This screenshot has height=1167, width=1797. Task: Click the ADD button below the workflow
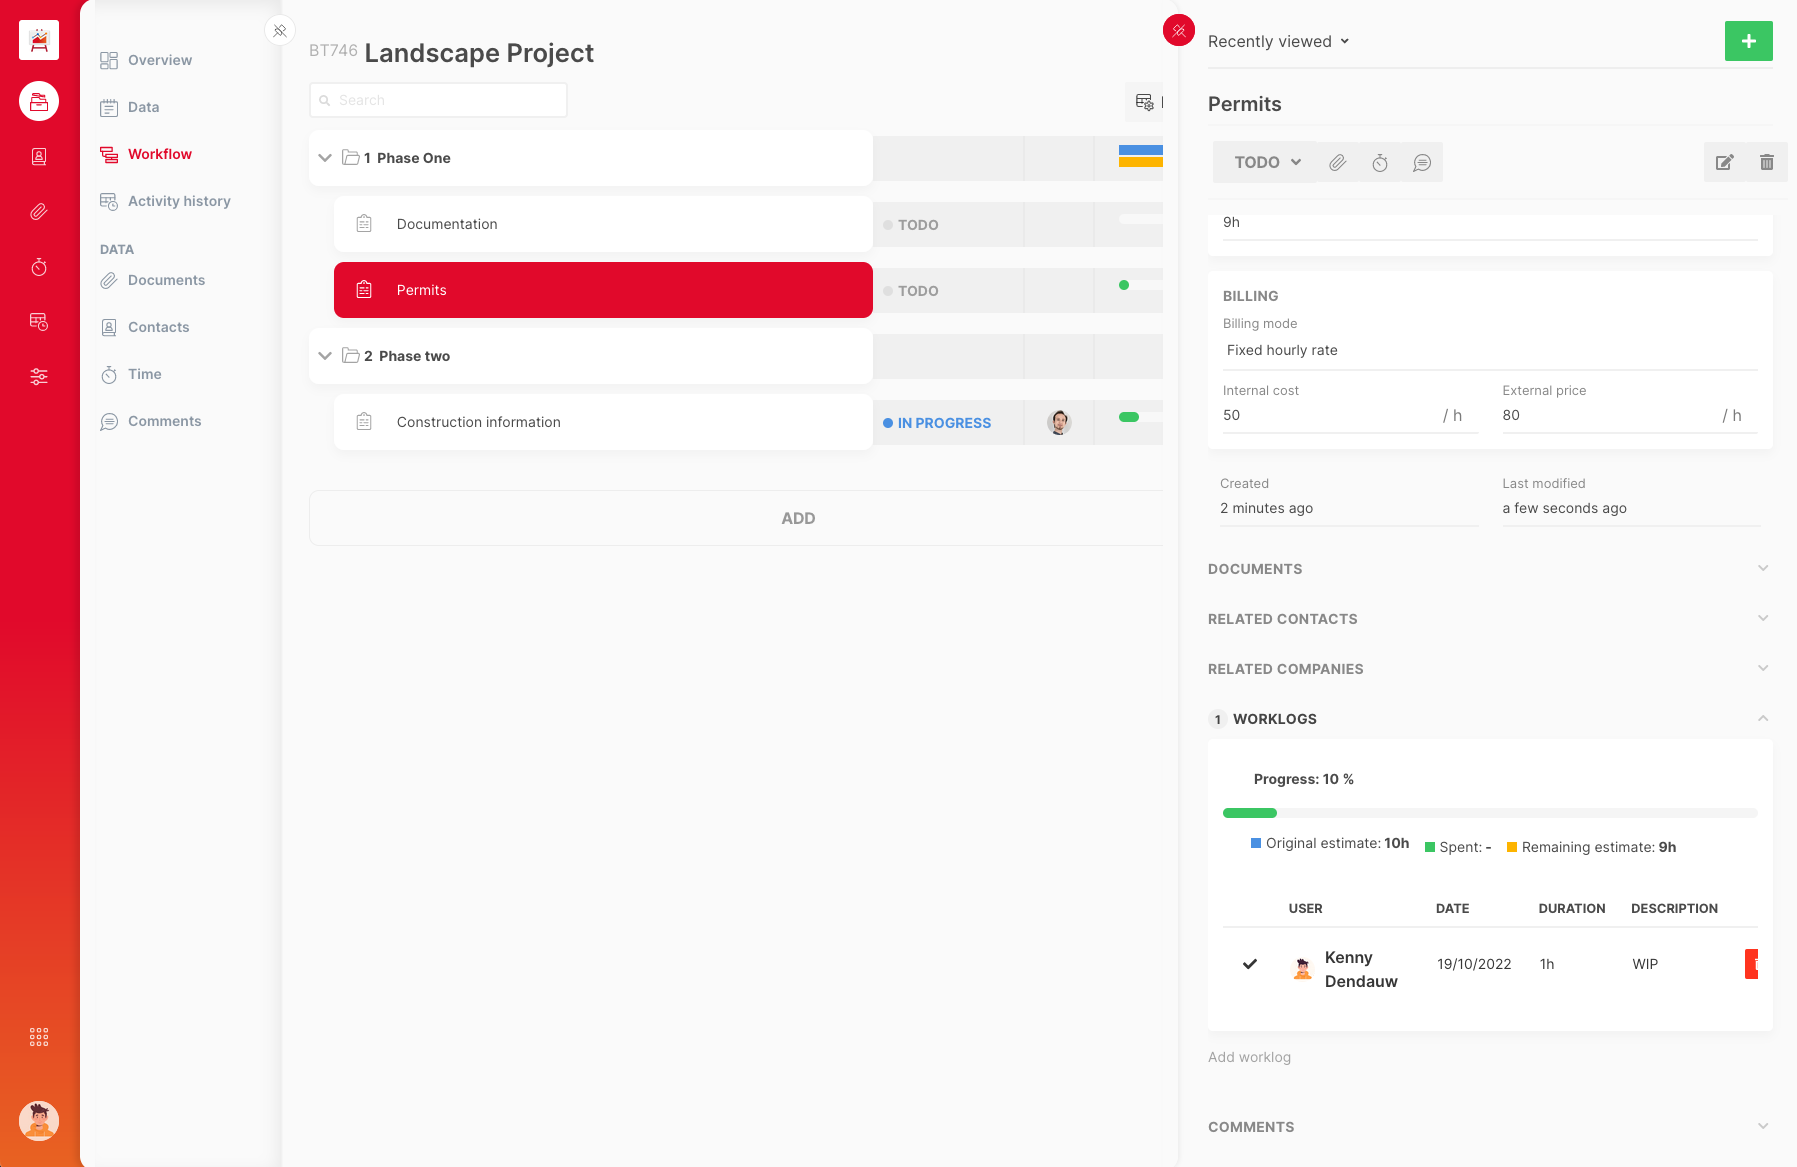(797, 518)
